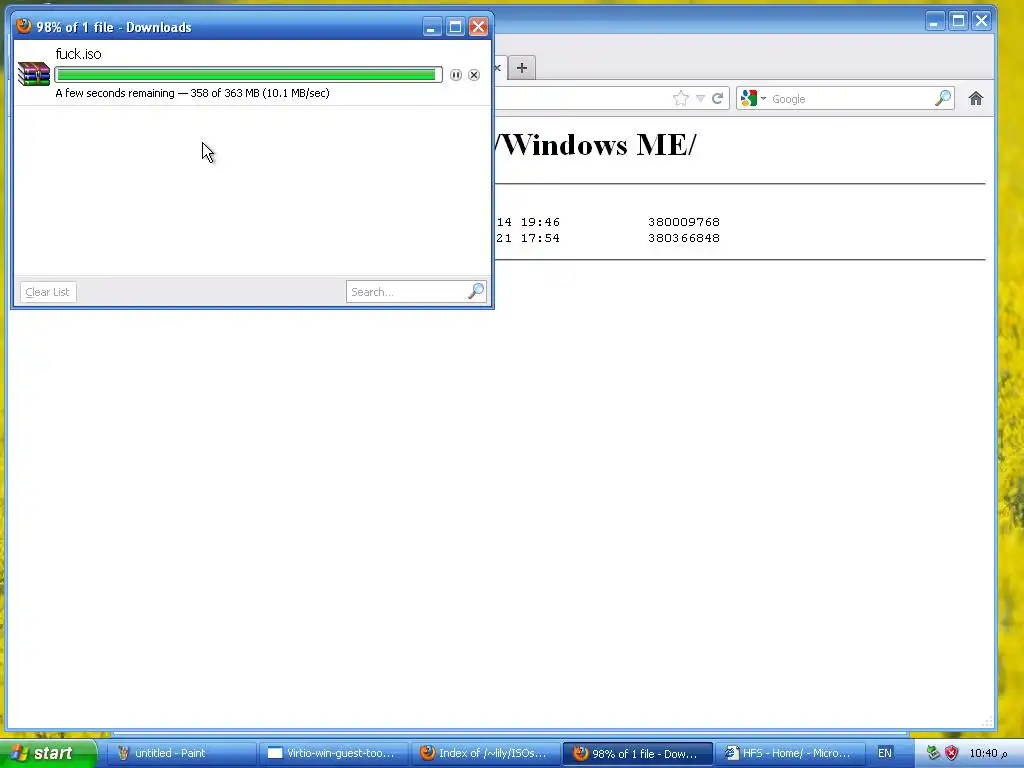Switch to Virtio-win-guest-tools taskbar item
The width and height of the screenshot is (1024, 768).
334,753
